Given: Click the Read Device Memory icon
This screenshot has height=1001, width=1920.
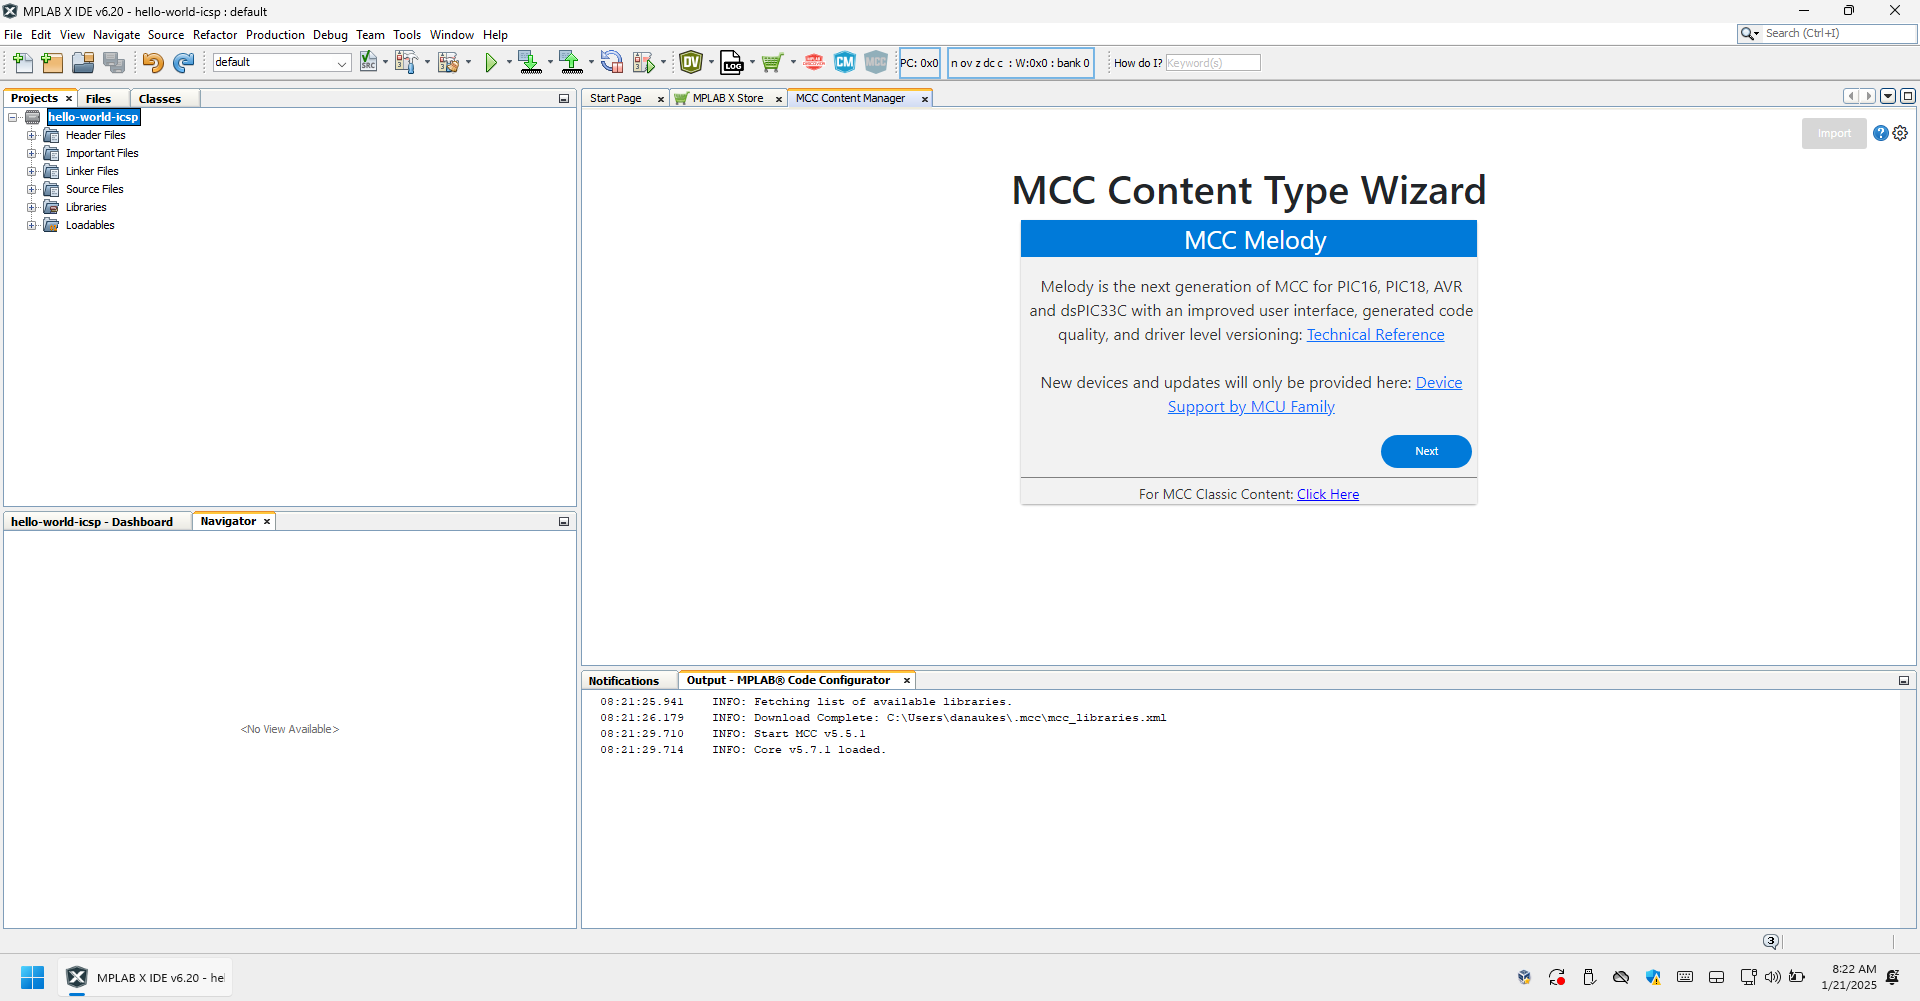Looking at the screenshot, I should tap(570, 62).
